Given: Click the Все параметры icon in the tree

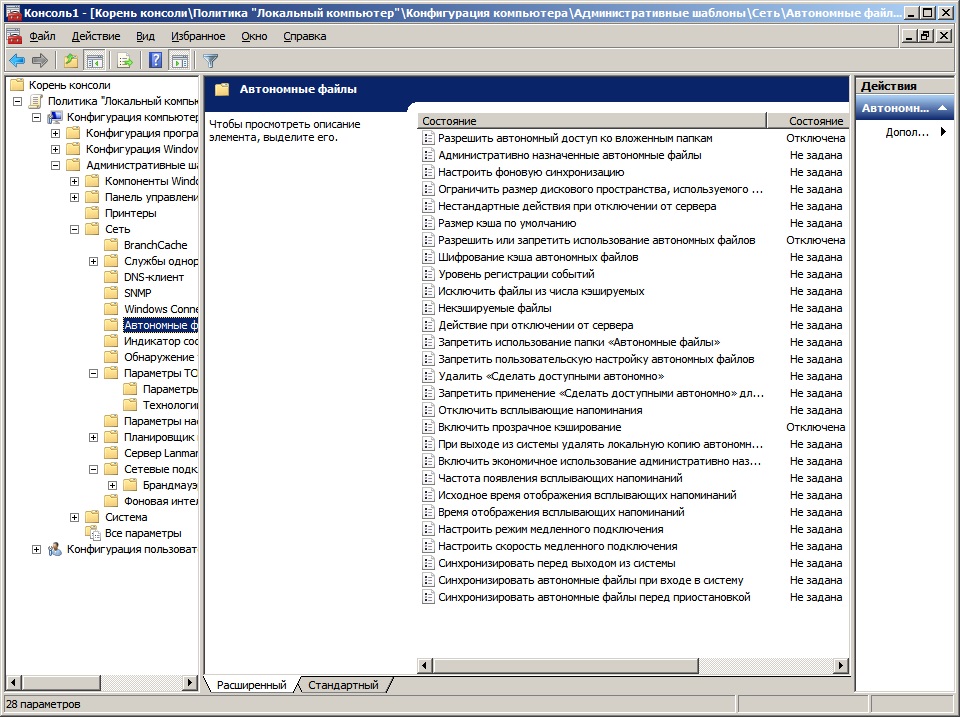Looking at the screenshot, I should (92, 533).
